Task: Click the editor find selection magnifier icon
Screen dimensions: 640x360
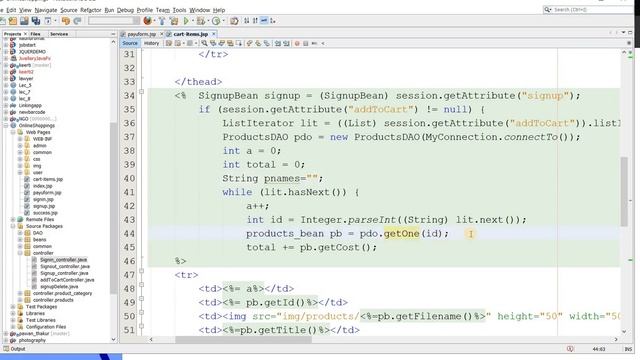Action: coord(204,43)
